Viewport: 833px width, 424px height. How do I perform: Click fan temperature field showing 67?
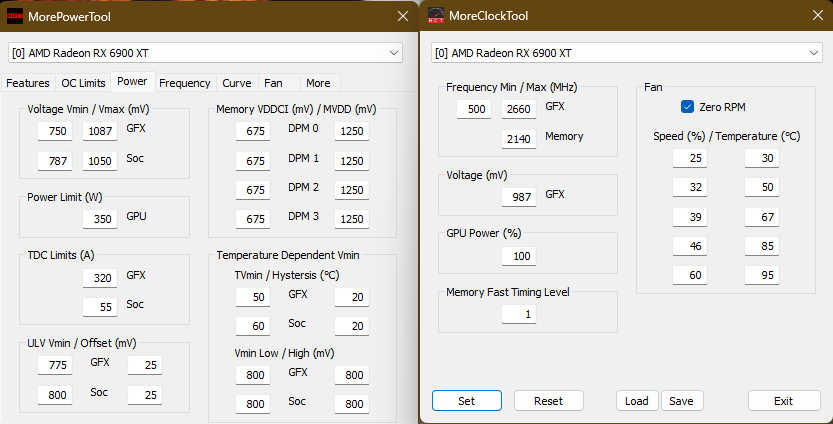(762, 217)
